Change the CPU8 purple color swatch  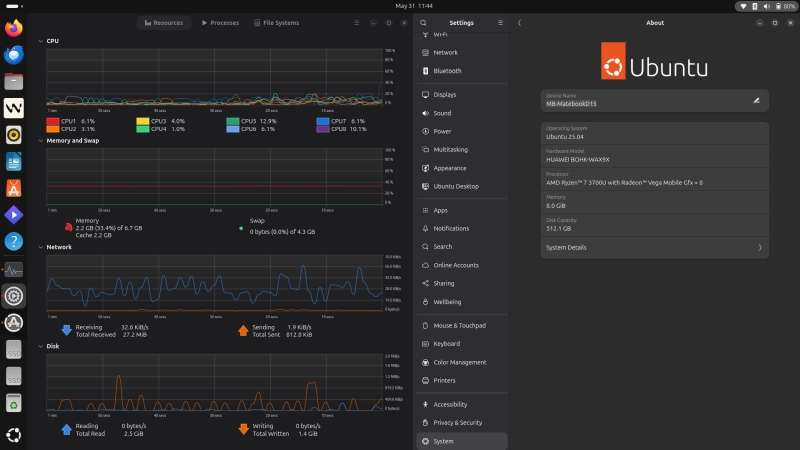[322, 129]
